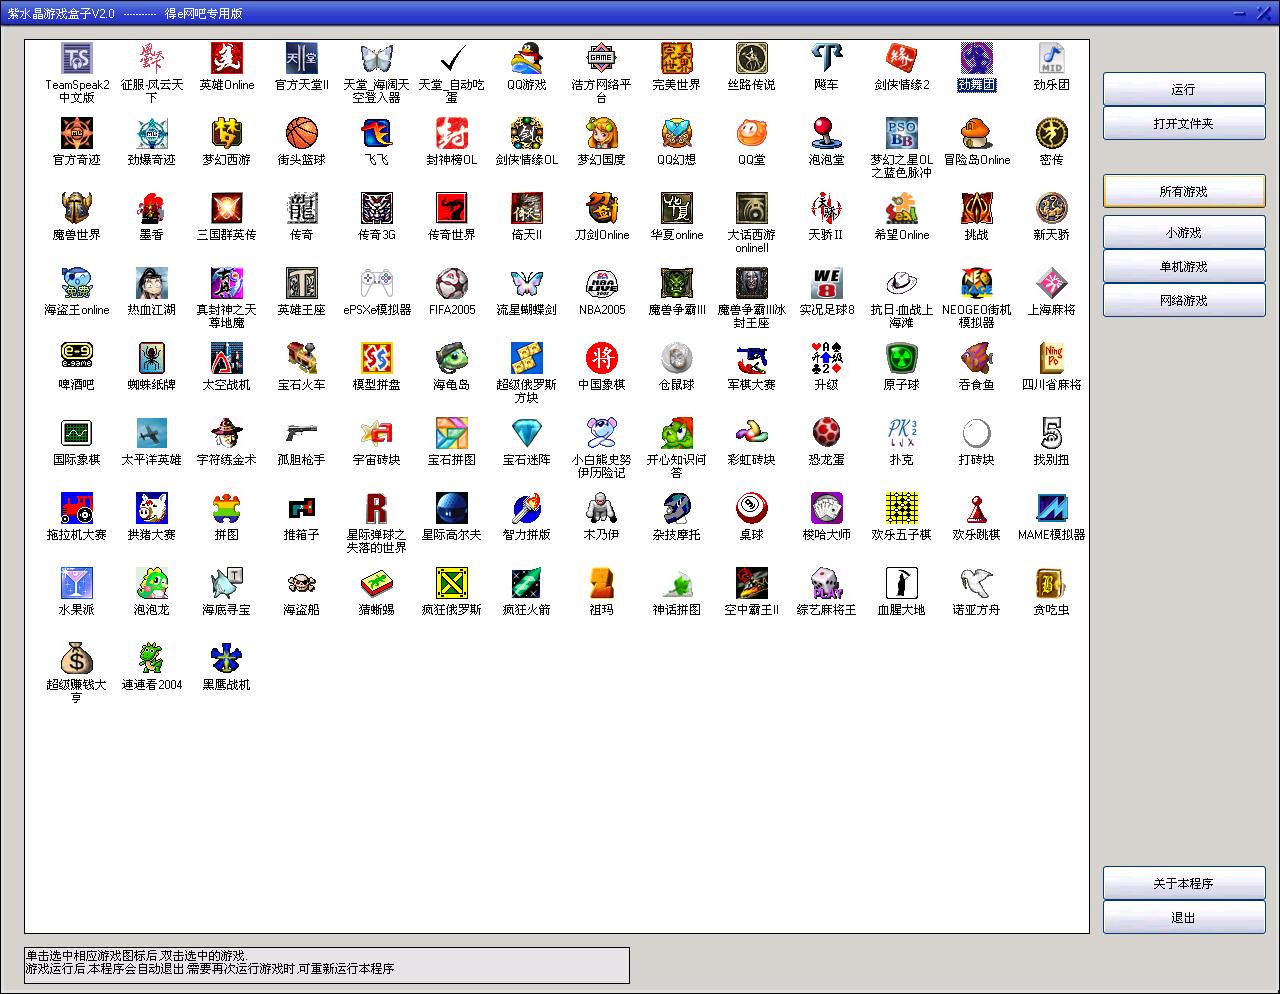The height and width of the screenshot is (994, 1280).
Task: Show 所有游戏 all games category
Action: click(x=1184, y=191)
